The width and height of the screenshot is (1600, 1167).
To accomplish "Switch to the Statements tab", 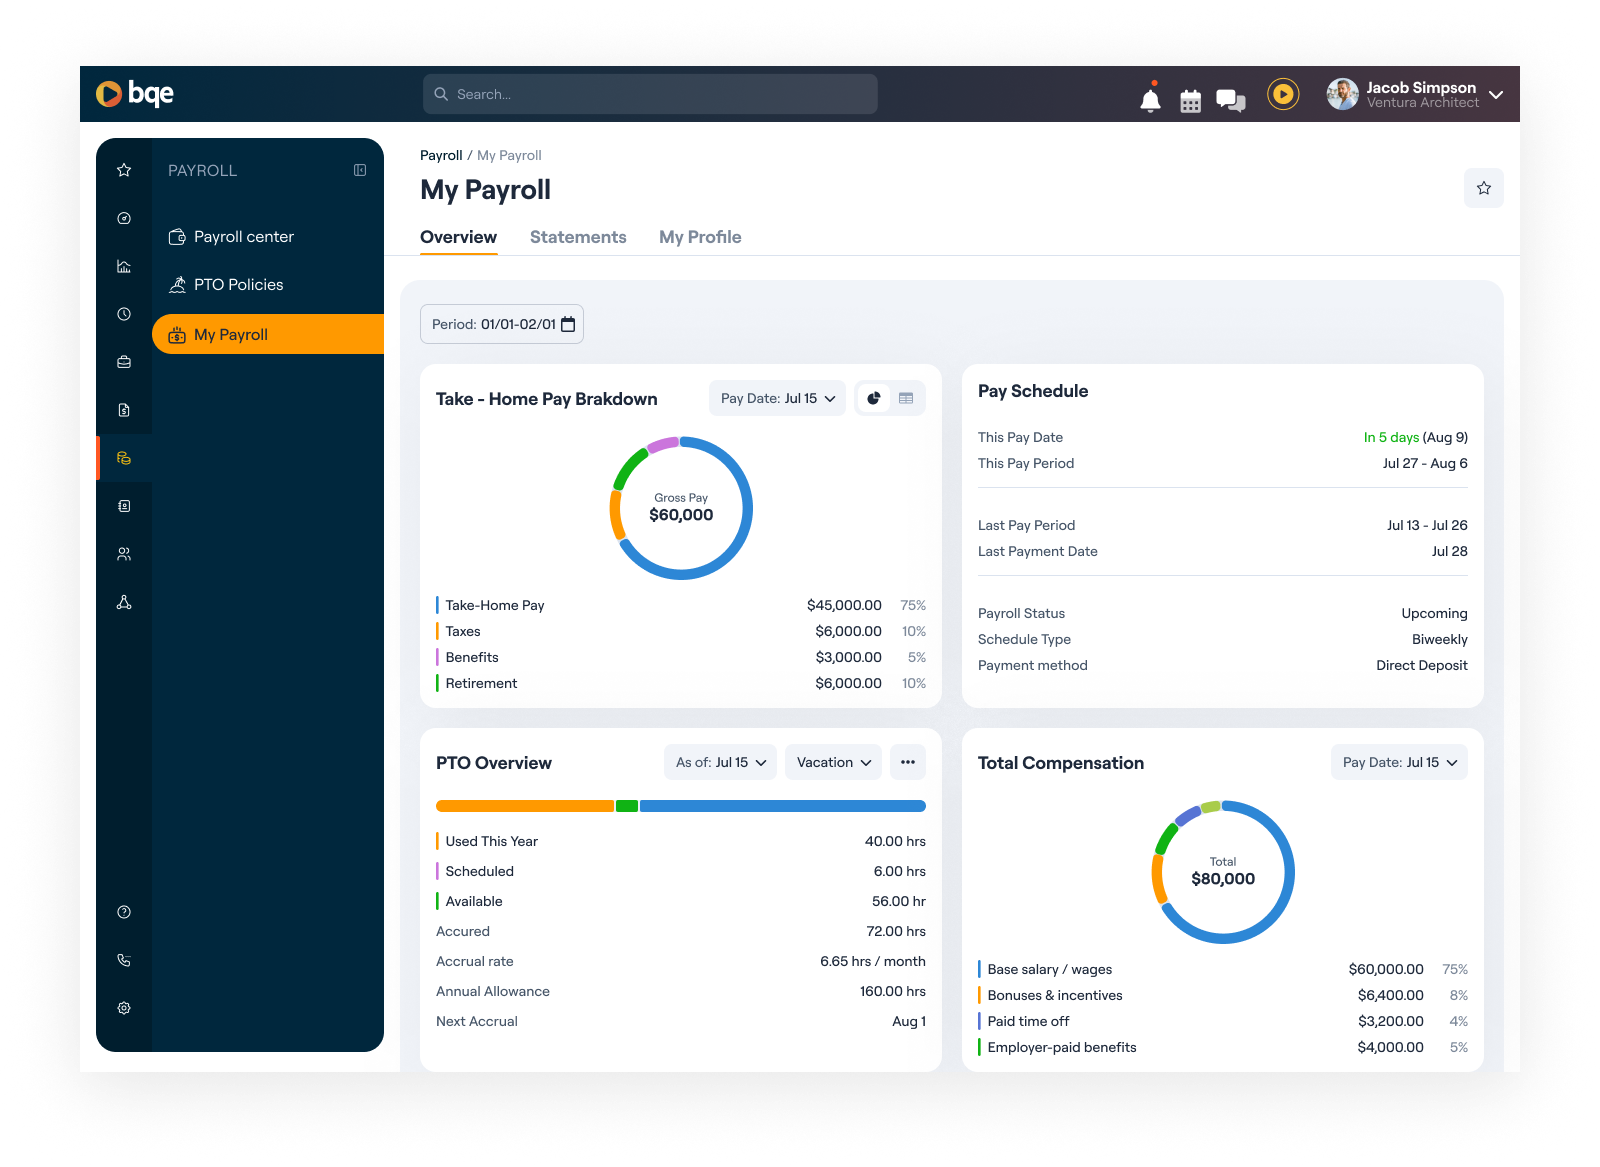I will pyautogui.click(x=578, y=237).
